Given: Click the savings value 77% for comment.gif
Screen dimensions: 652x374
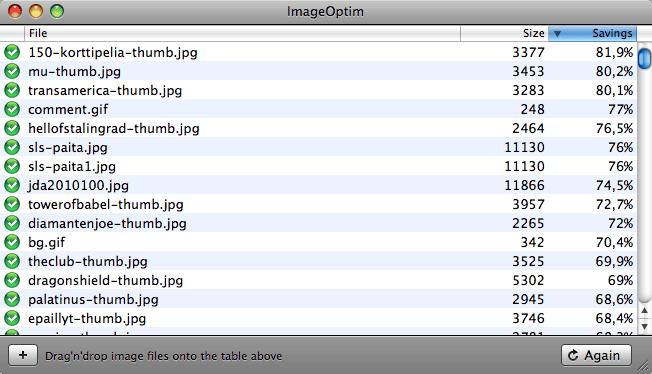Looking at the screenshot, I should tap(620, 109).
